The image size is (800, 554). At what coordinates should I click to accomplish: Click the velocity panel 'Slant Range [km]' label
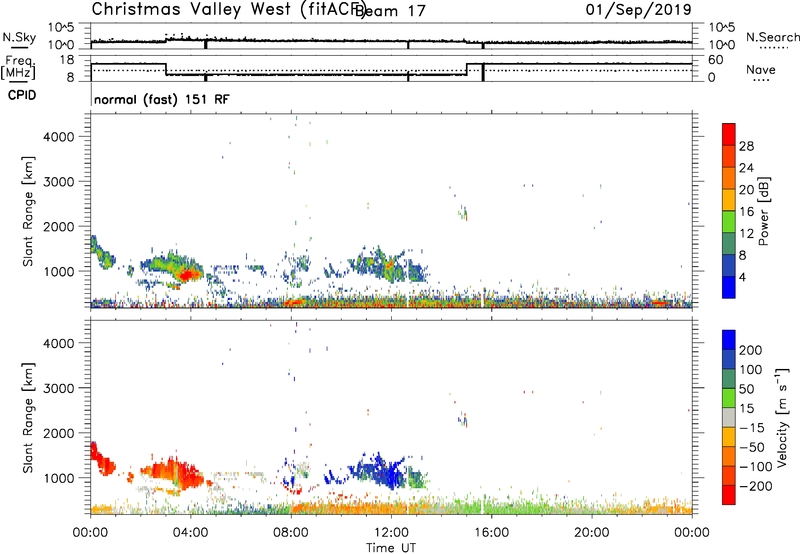28,418
